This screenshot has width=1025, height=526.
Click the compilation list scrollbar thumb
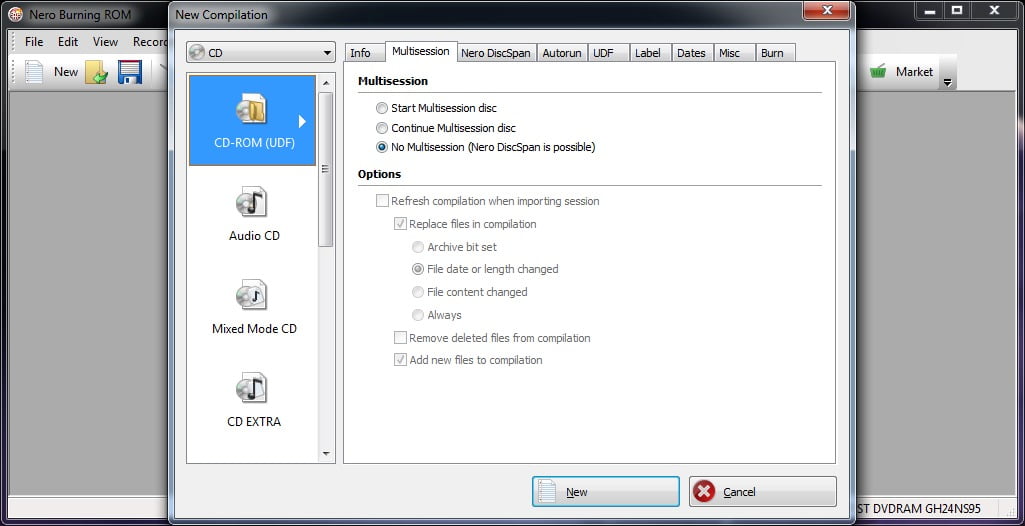pos(326,169)
